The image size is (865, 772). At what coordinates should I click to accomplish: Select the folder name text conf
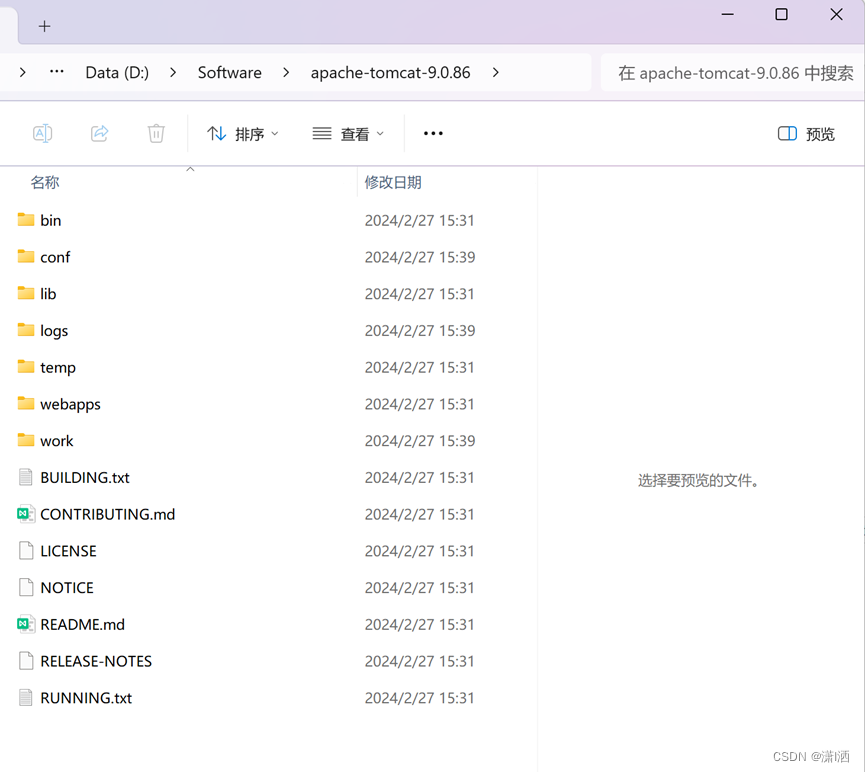coord(55,257)
